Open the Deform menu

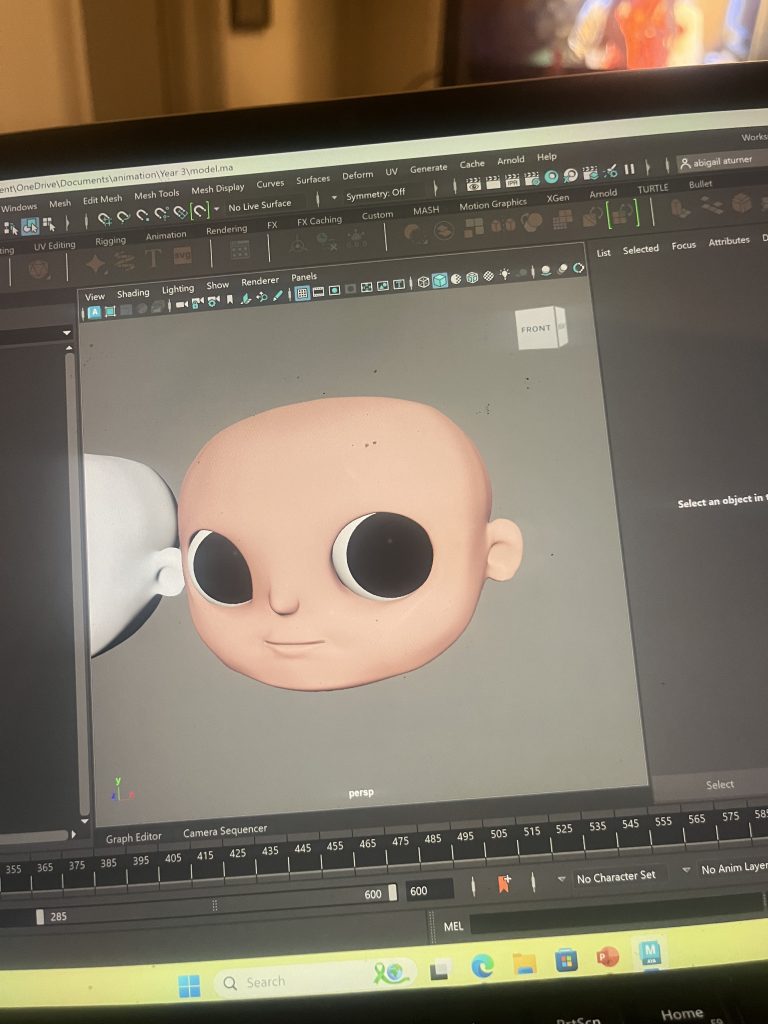(x=357, y=175)
